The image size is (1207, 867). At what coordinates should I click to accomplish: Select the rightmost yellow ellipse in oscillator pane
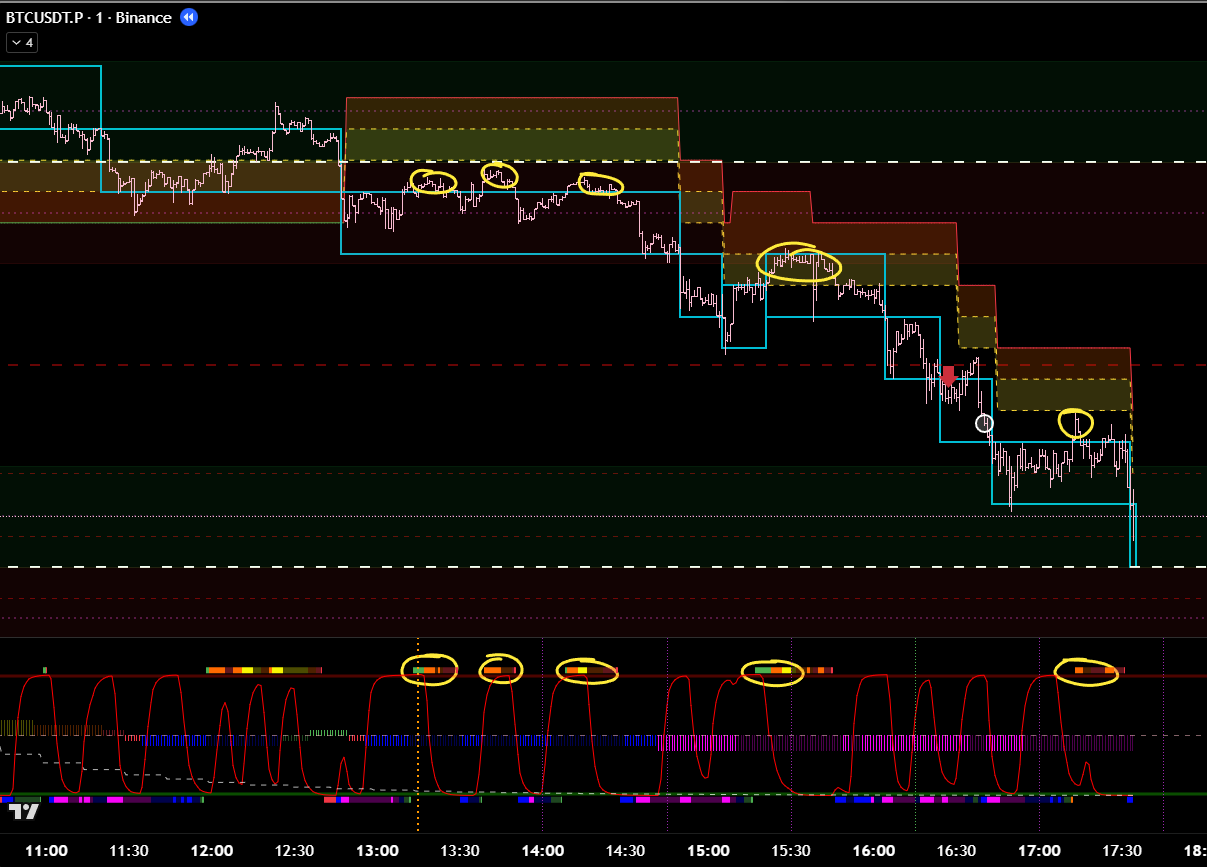point(1086,671)
